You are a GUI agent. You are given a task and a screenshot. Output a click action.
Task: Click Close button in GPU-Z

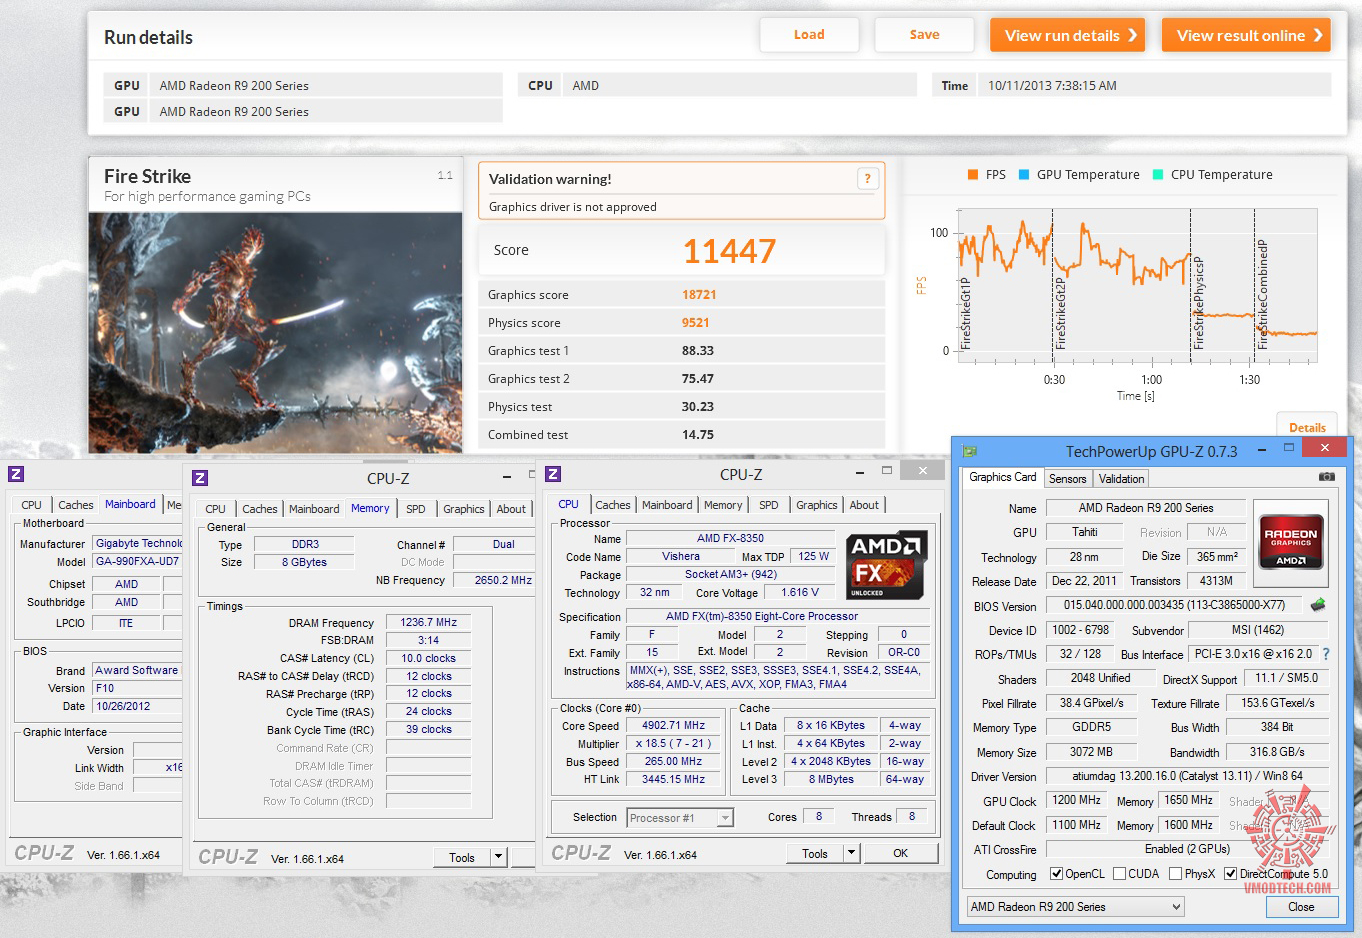1301,907
